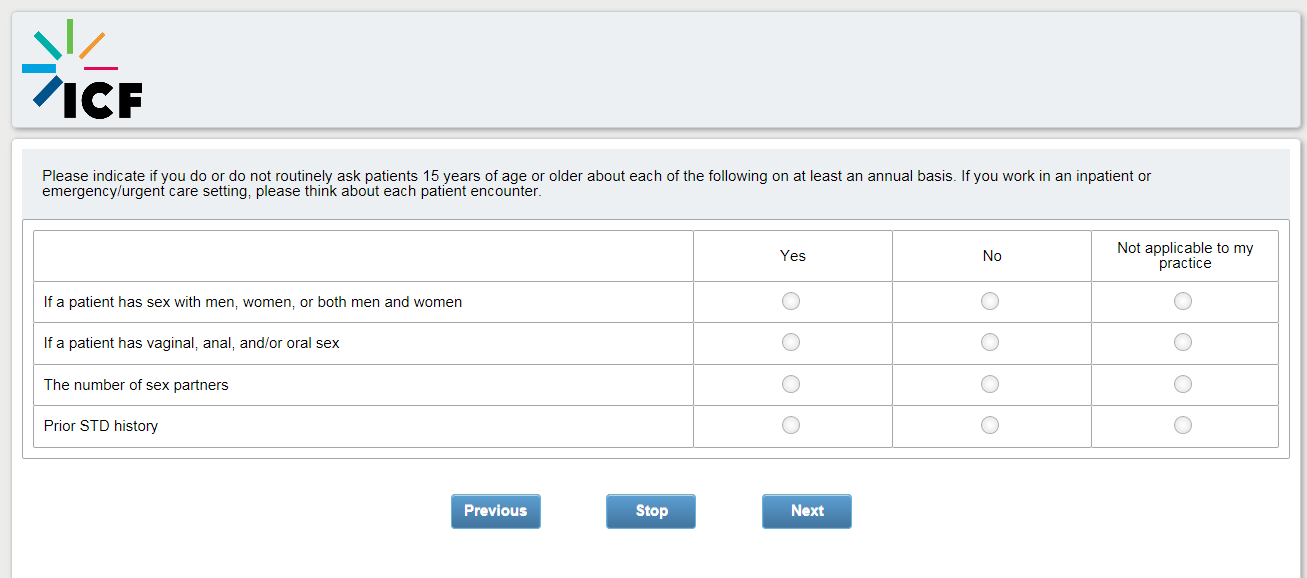This screenshot has height=578, width=1307.
Task: Go back with the Previous button
Action: click(x=495, y=511)
